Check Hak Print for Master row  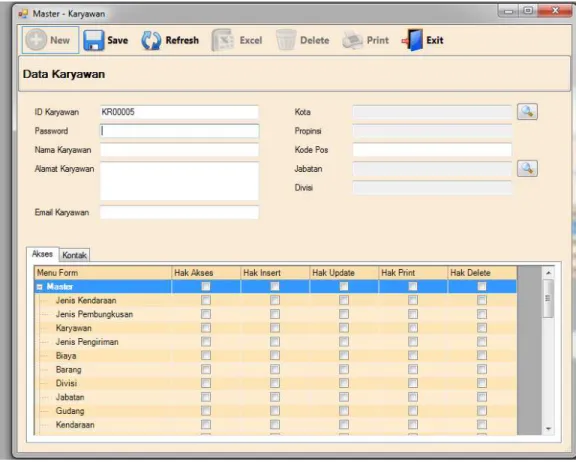(x=413, y=286)
